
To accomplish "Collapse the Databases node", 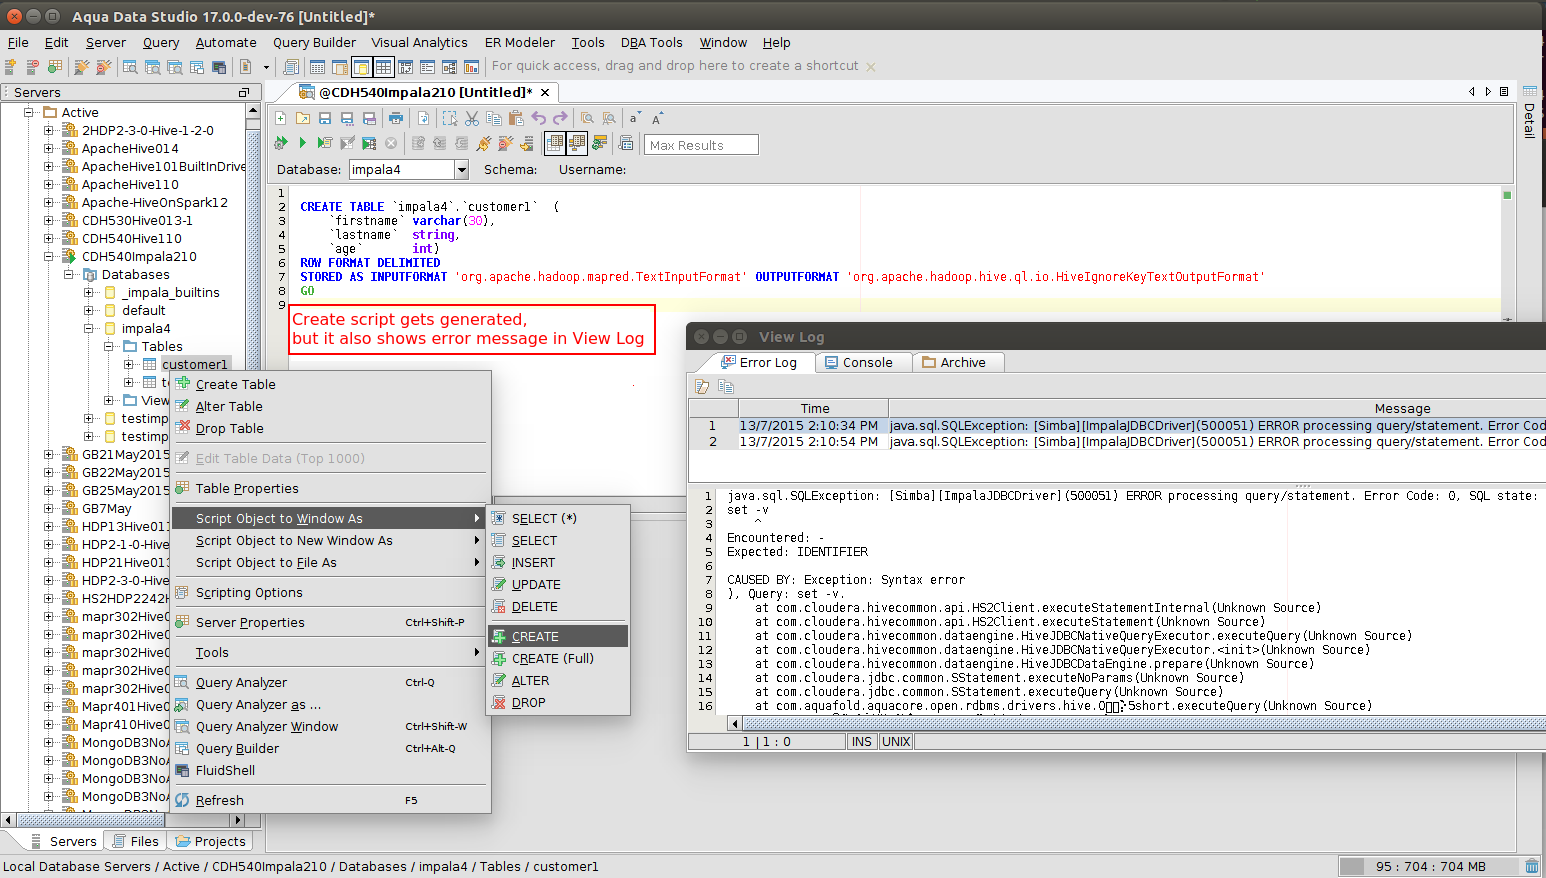I will [69, 274].
